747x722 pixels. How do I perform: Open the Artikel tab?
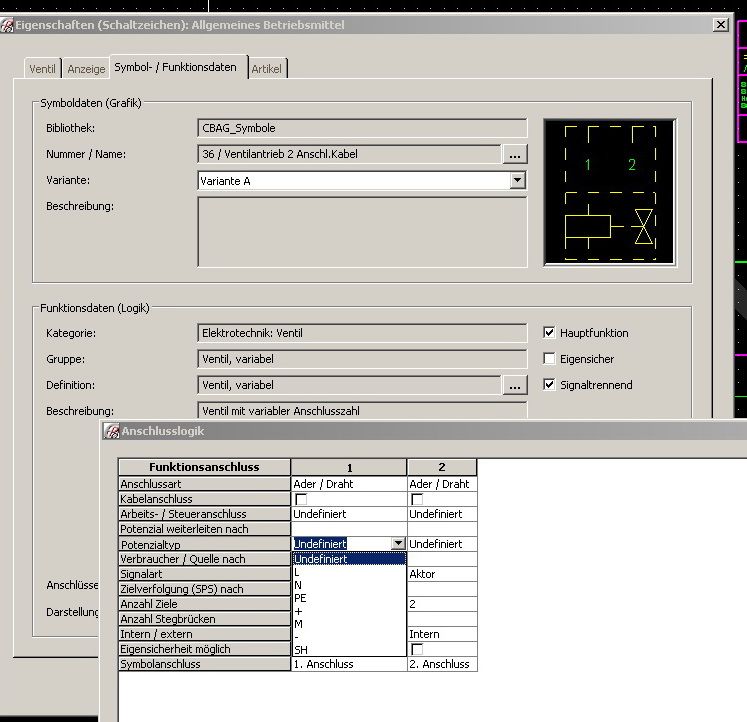(x=267, y=69)
